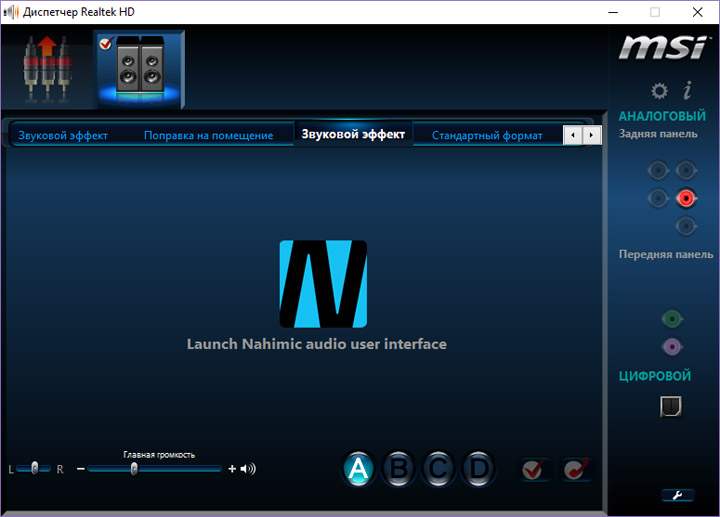The image size is (720, 517).
Task: Click the Главная громкость volume slider
Action: pyautogui.click(x=154, y=469)
